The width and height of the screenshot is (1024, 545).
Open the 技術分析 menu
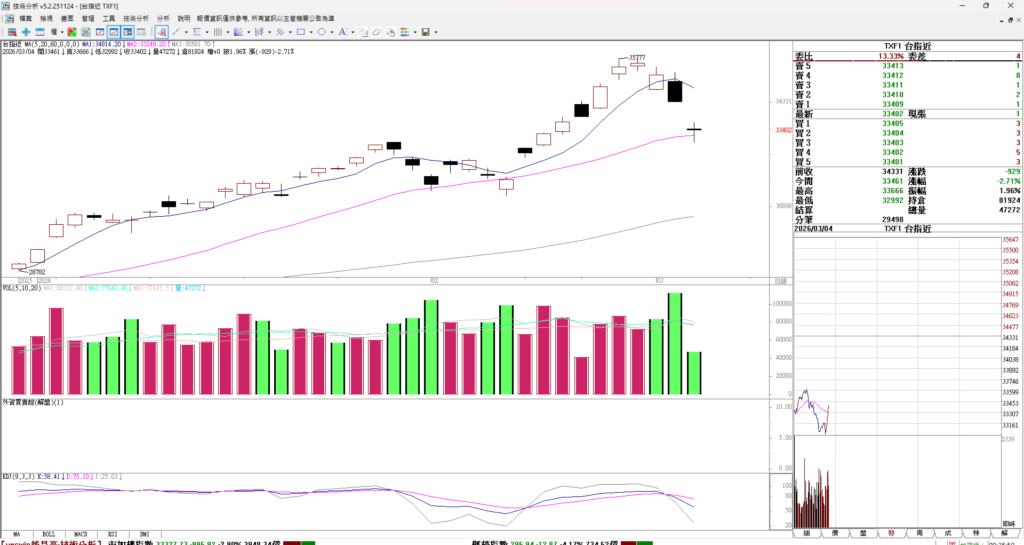click(x=136, y=18)
